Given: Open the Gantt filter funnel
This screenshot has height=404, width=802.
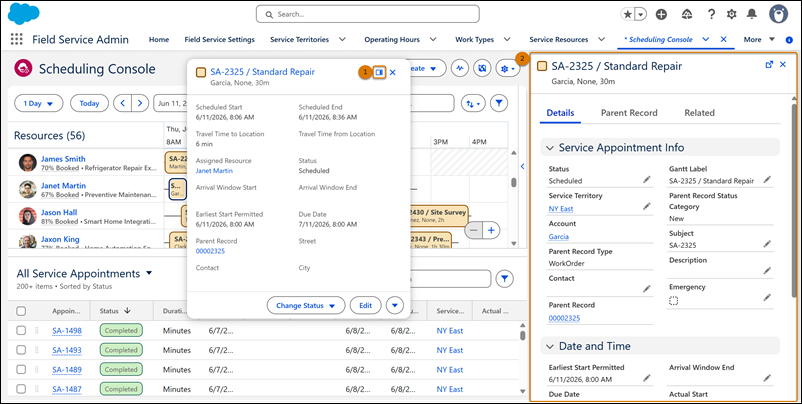Looking at the screenshot, I should tap(499, 103).
